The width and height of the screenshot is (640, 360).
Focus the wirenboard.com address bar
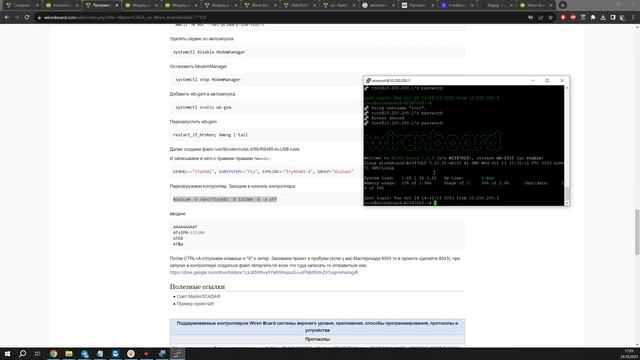278,18
